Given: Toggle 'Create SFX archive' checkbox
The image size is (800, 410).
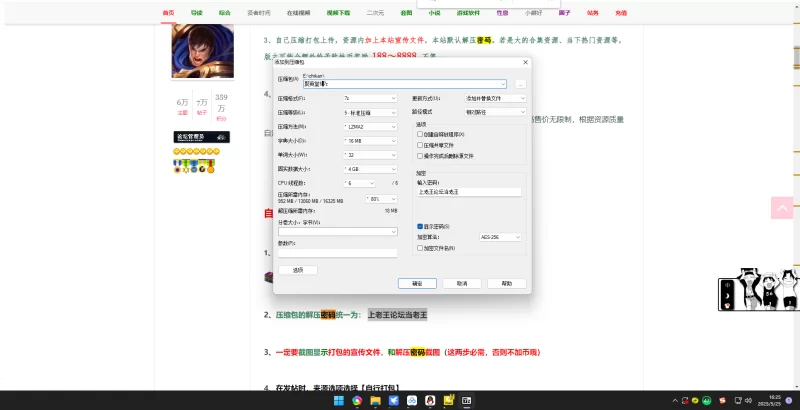Looking at the screenshot, I should 420,134.
